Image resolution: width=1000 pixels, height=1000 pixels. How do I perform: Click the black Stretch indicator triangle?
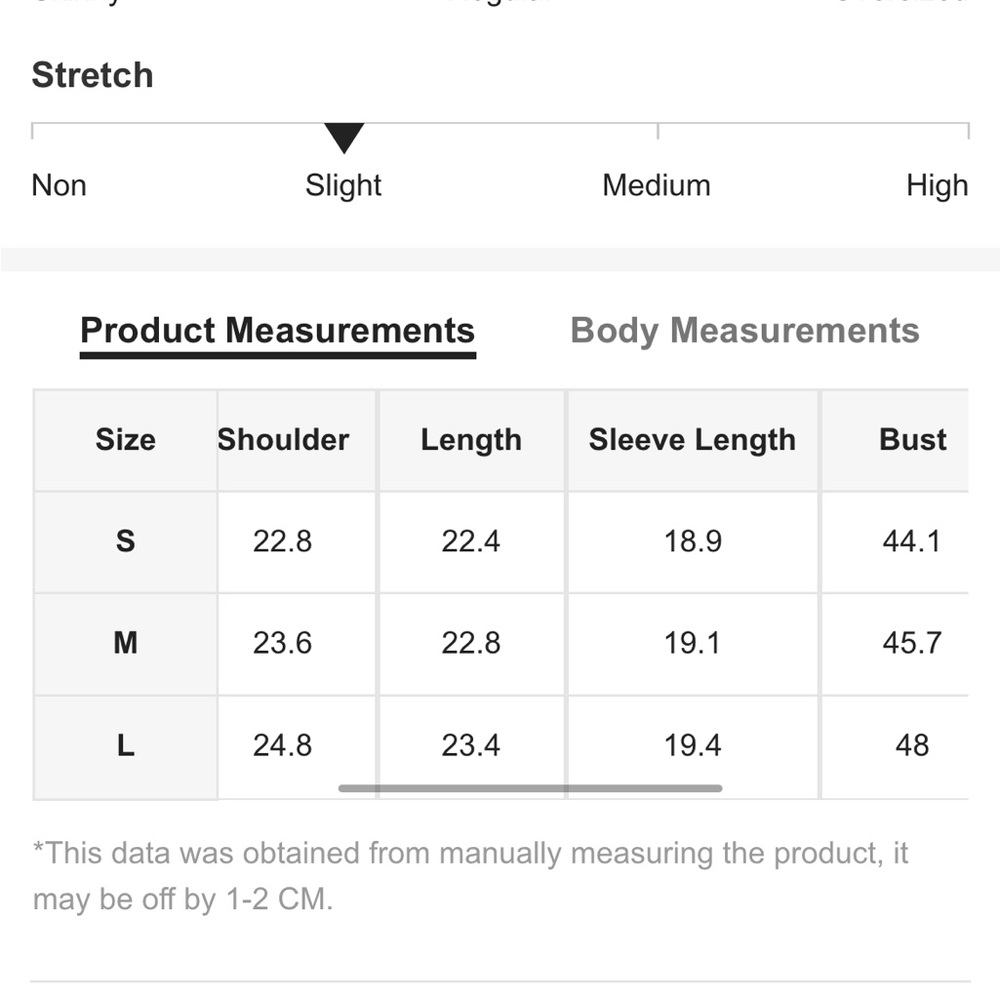pyautogui.click(x=344, y=138)
